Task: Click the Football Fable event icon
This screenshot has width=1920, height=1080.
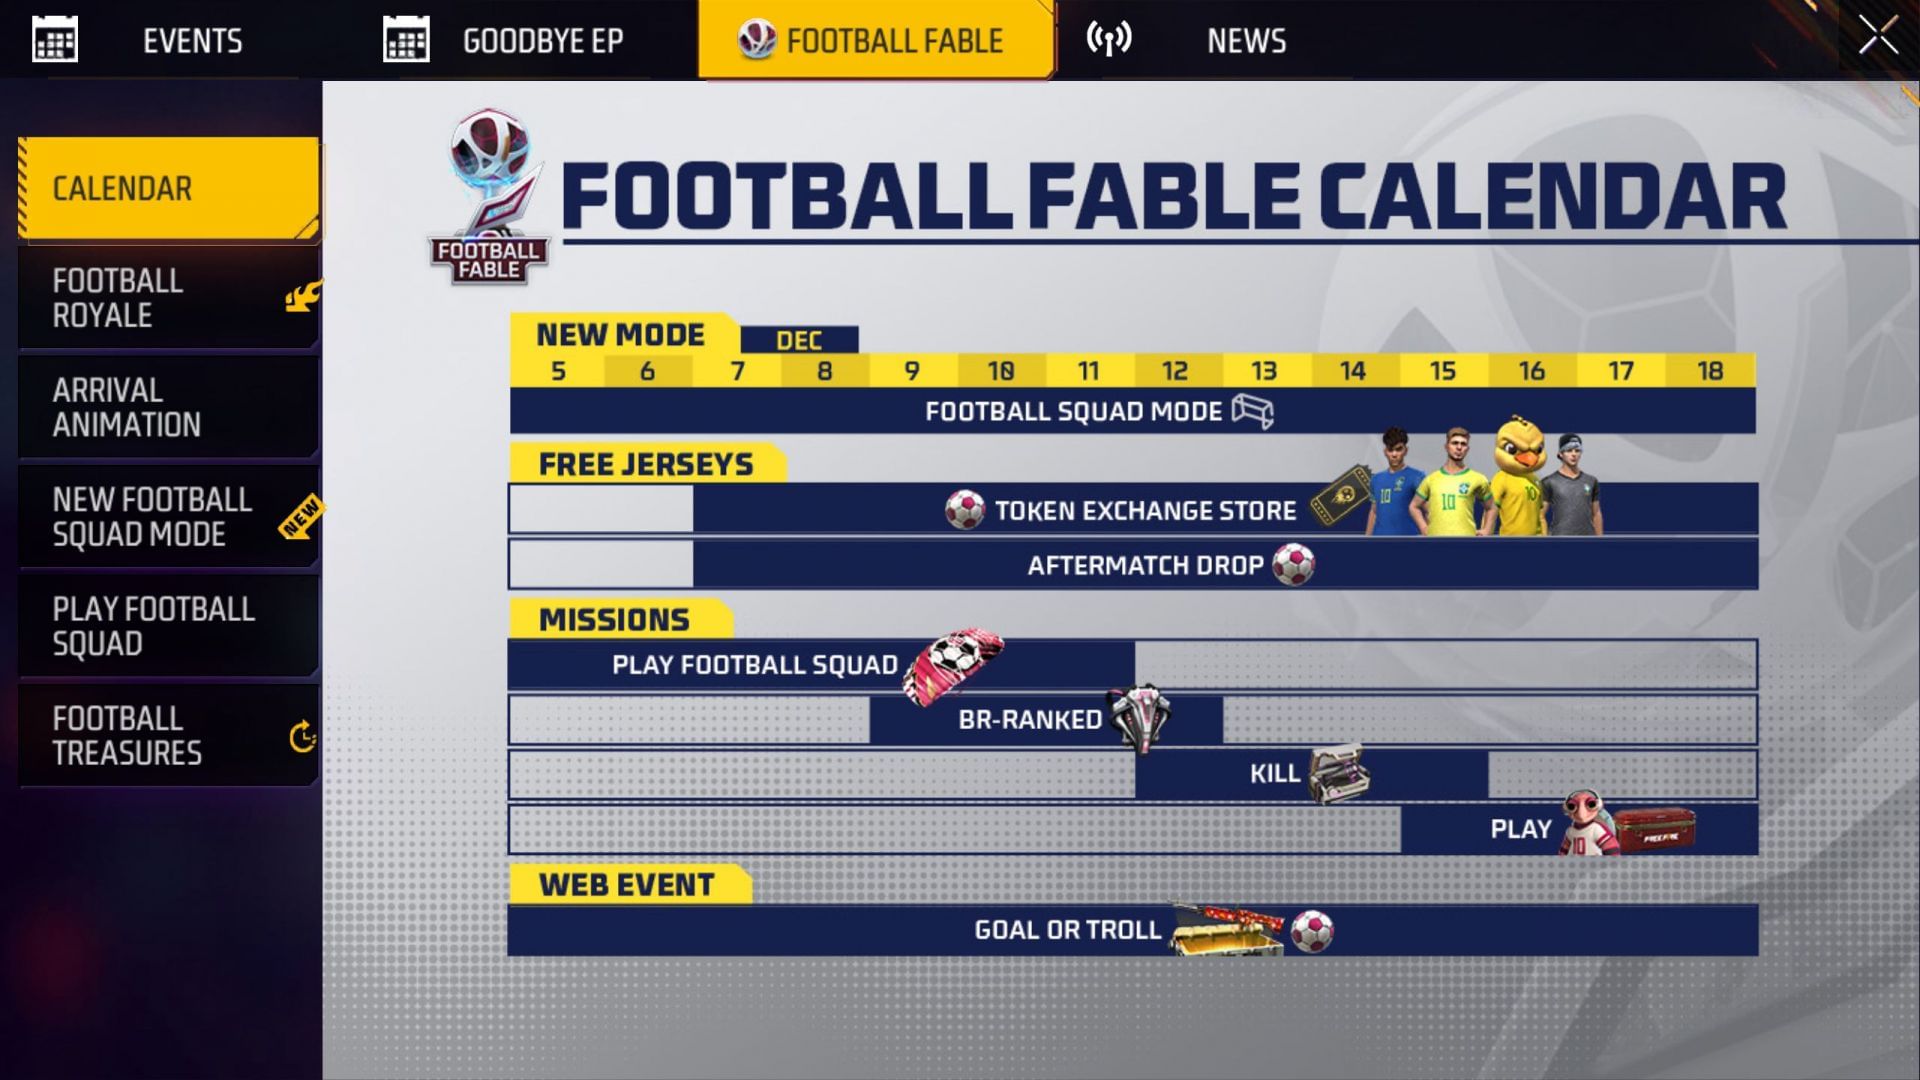Action: coord(754,40)
